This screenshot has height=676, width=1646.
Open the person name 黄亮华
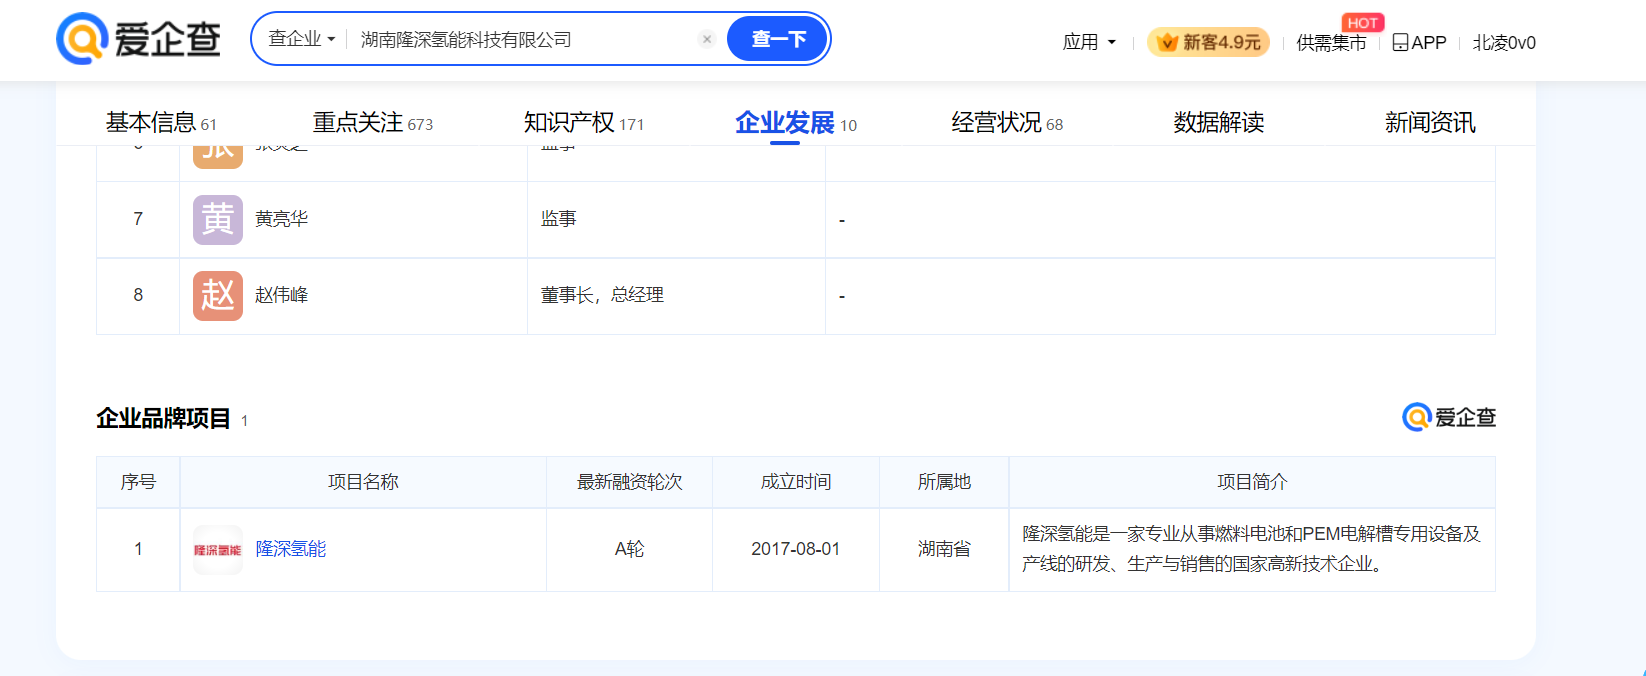coord(281,219)
